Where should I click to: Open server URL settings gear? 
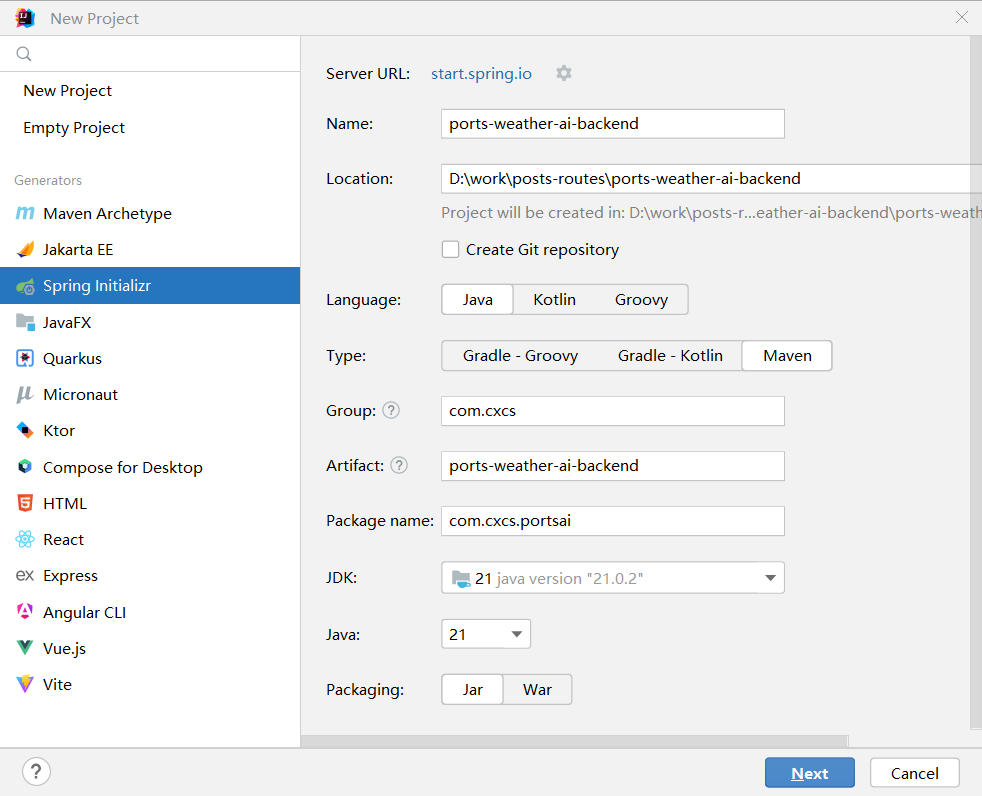pos(564,73)
